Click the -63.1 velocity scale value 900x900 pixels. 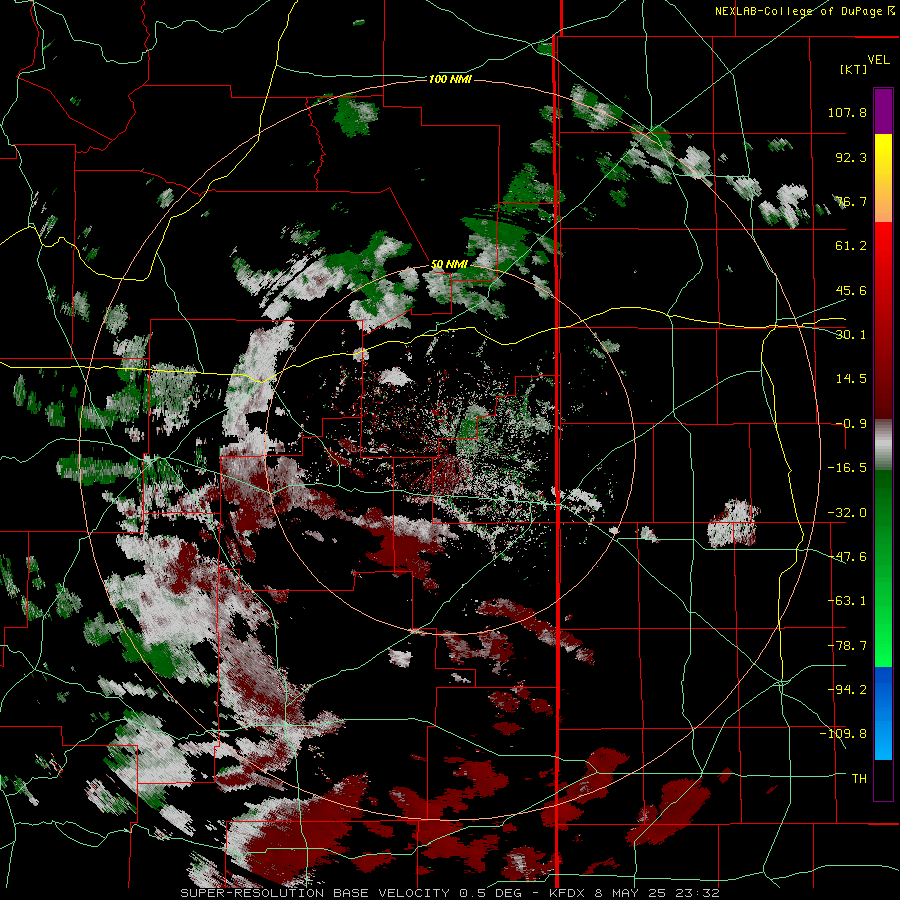(847, 601)
